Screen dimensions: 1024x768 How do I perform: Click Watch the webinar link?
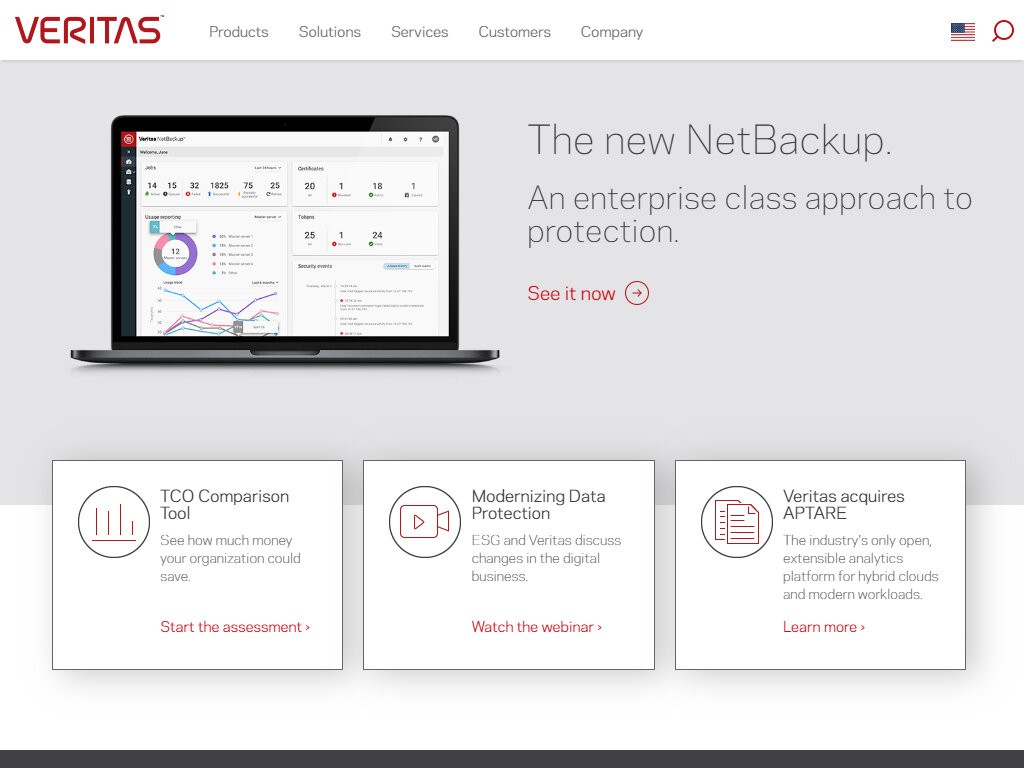click(537, 627)
